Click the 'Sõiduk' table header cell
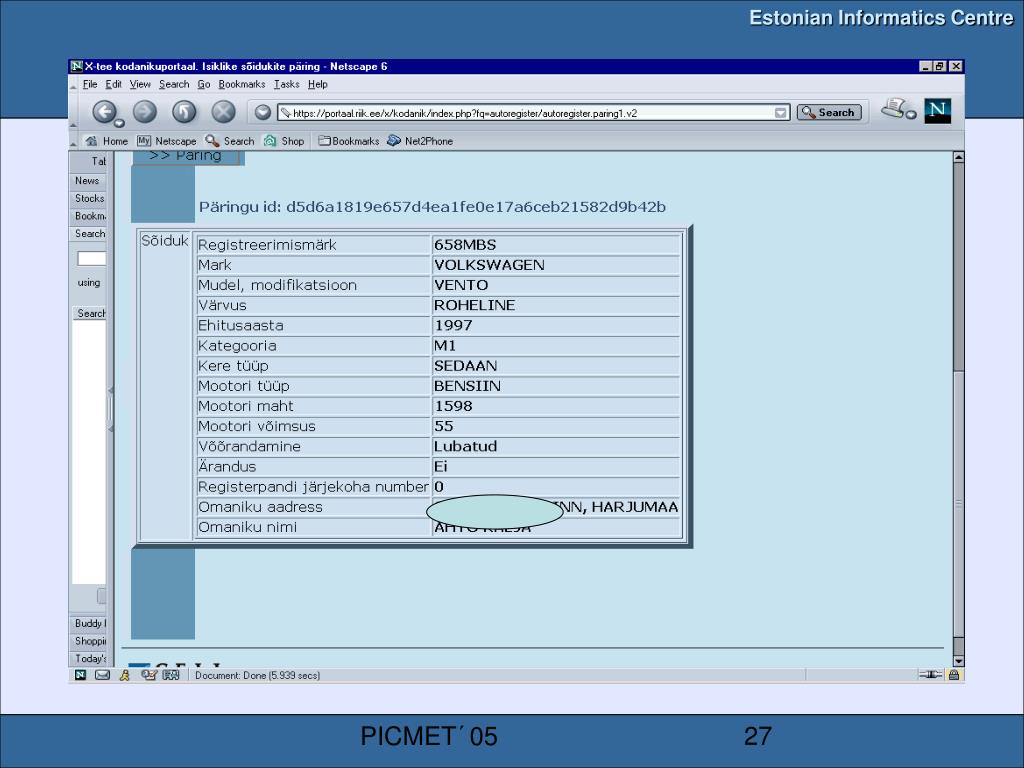This screenshot has width=1024, height=768. (x=165, y=385)
